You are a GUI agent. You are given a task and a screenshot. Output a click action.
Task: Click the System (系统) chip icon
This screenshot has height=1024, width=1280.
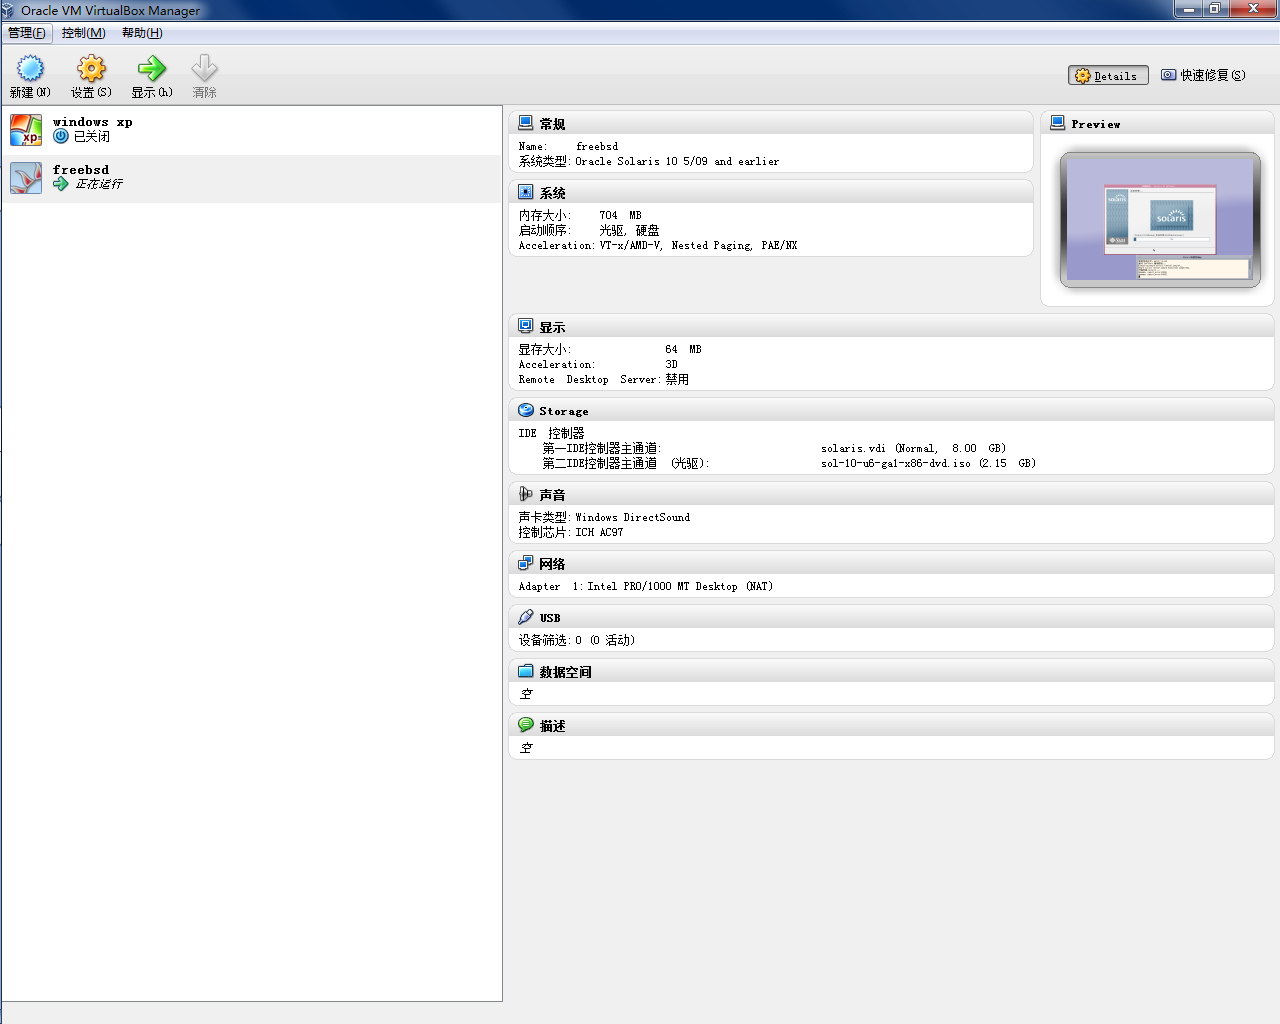pos(526,192)
